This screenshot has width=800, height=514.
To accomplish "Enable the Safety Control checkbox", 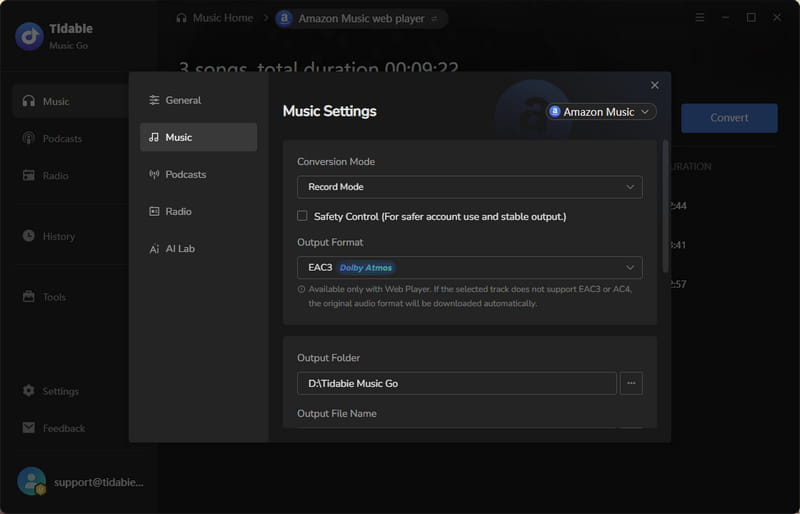I will [302, 216].
